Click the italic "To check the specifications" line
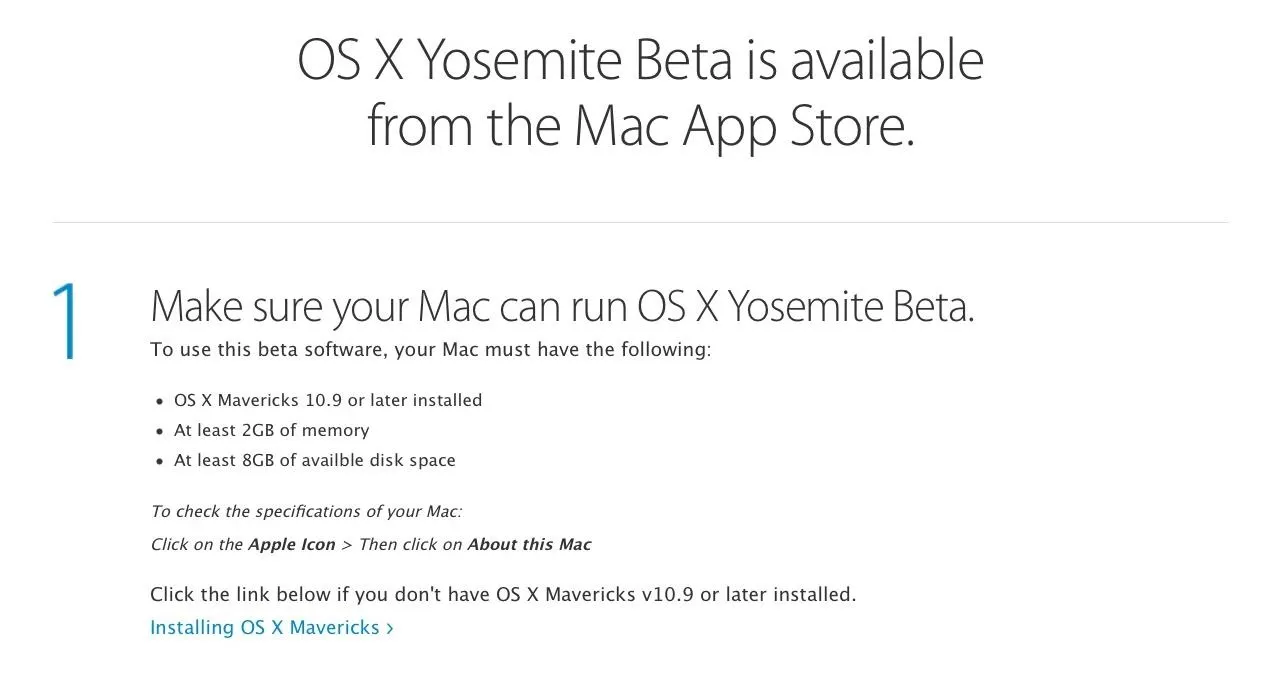1277x693 pixels. pos(306,511)
